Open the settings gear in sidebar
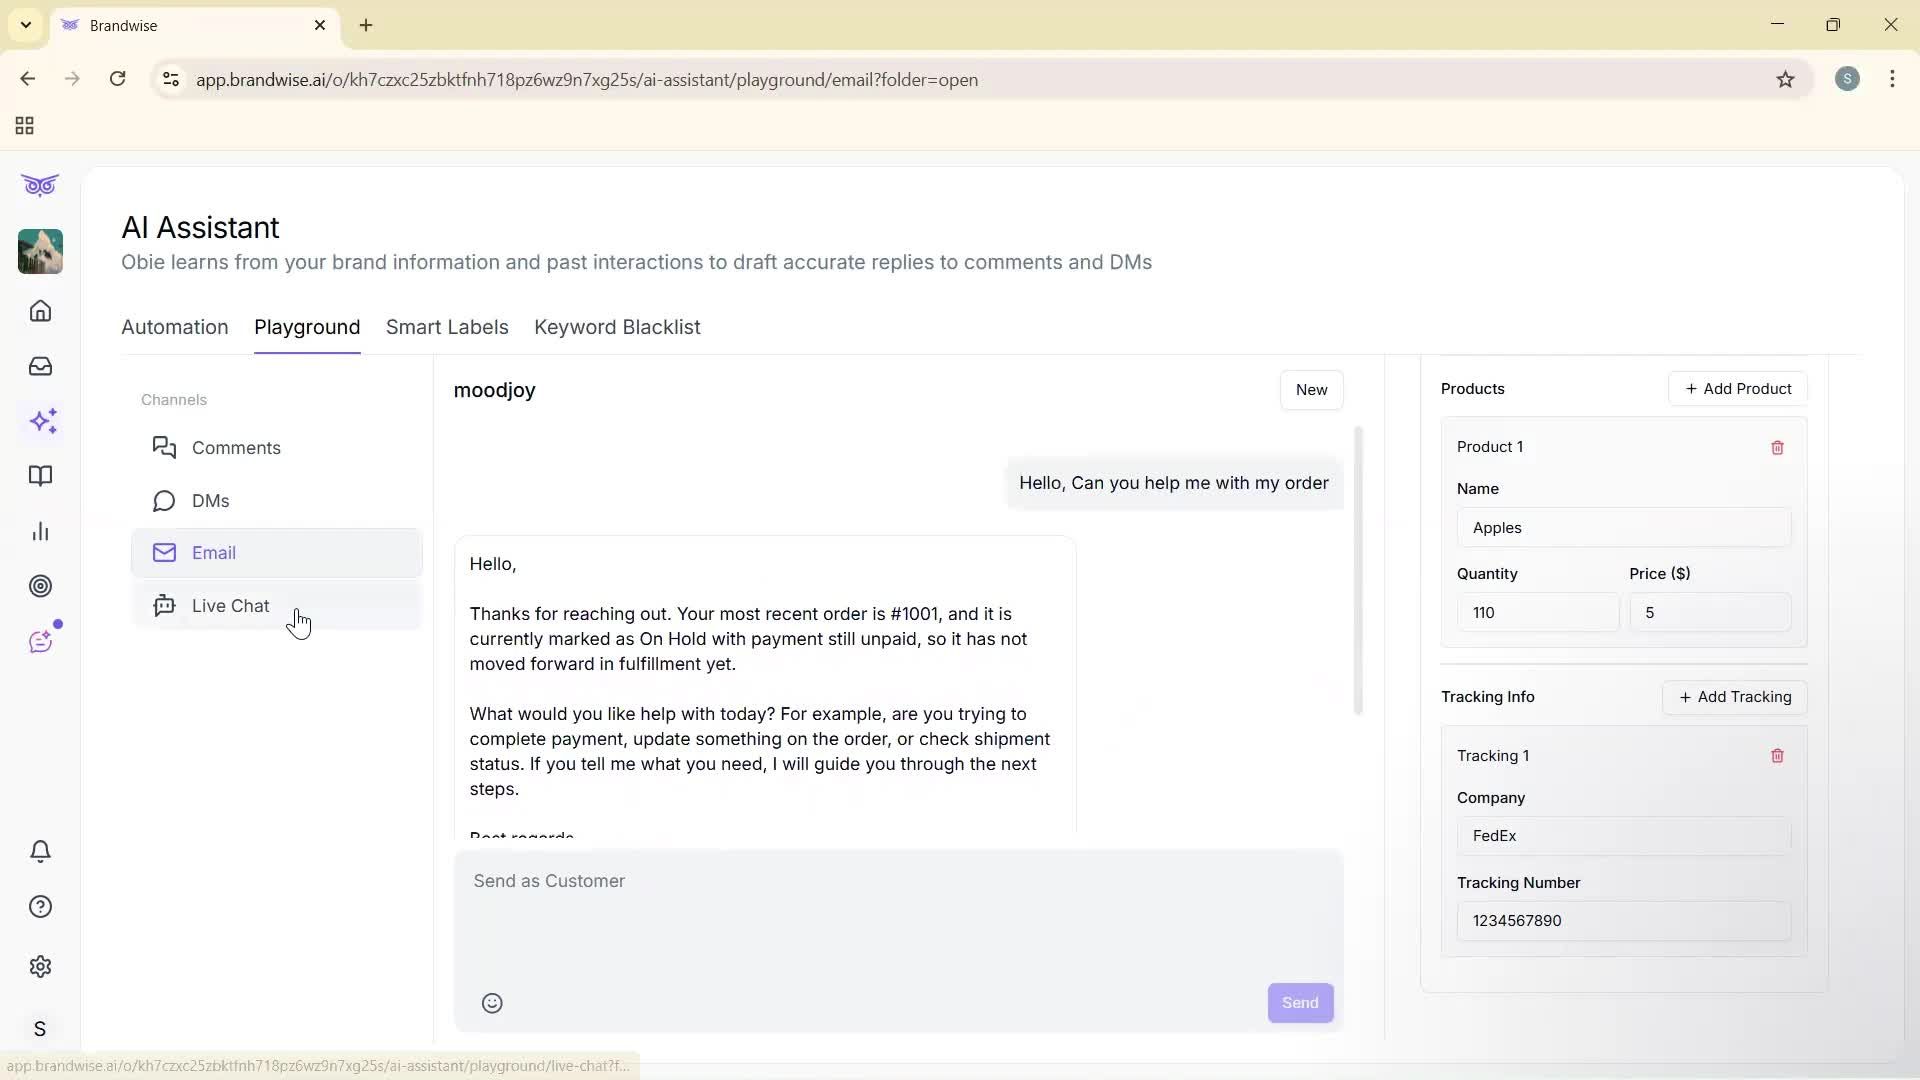 pos(40,966)
